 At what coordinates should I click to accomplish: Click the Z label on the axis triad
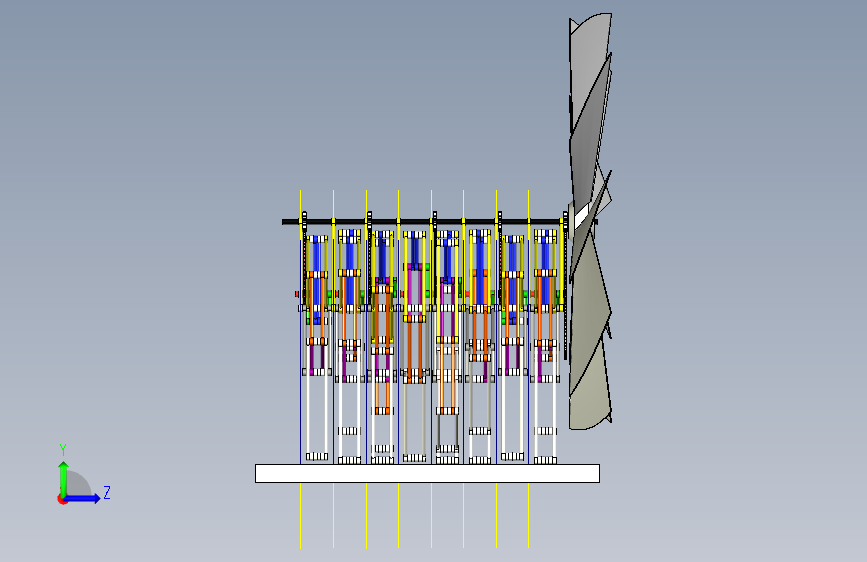tap(107, 492)
